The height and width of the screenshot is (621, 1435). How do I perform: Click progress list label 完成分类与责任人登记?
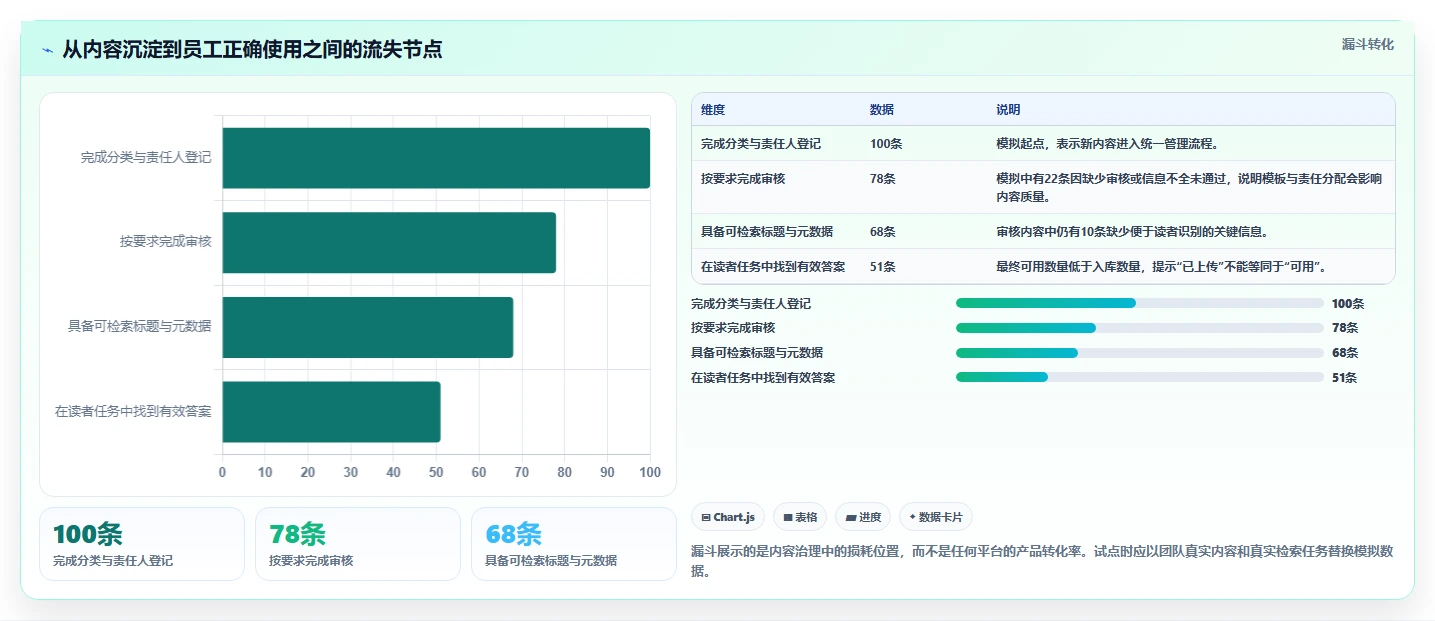pos(751,304)
